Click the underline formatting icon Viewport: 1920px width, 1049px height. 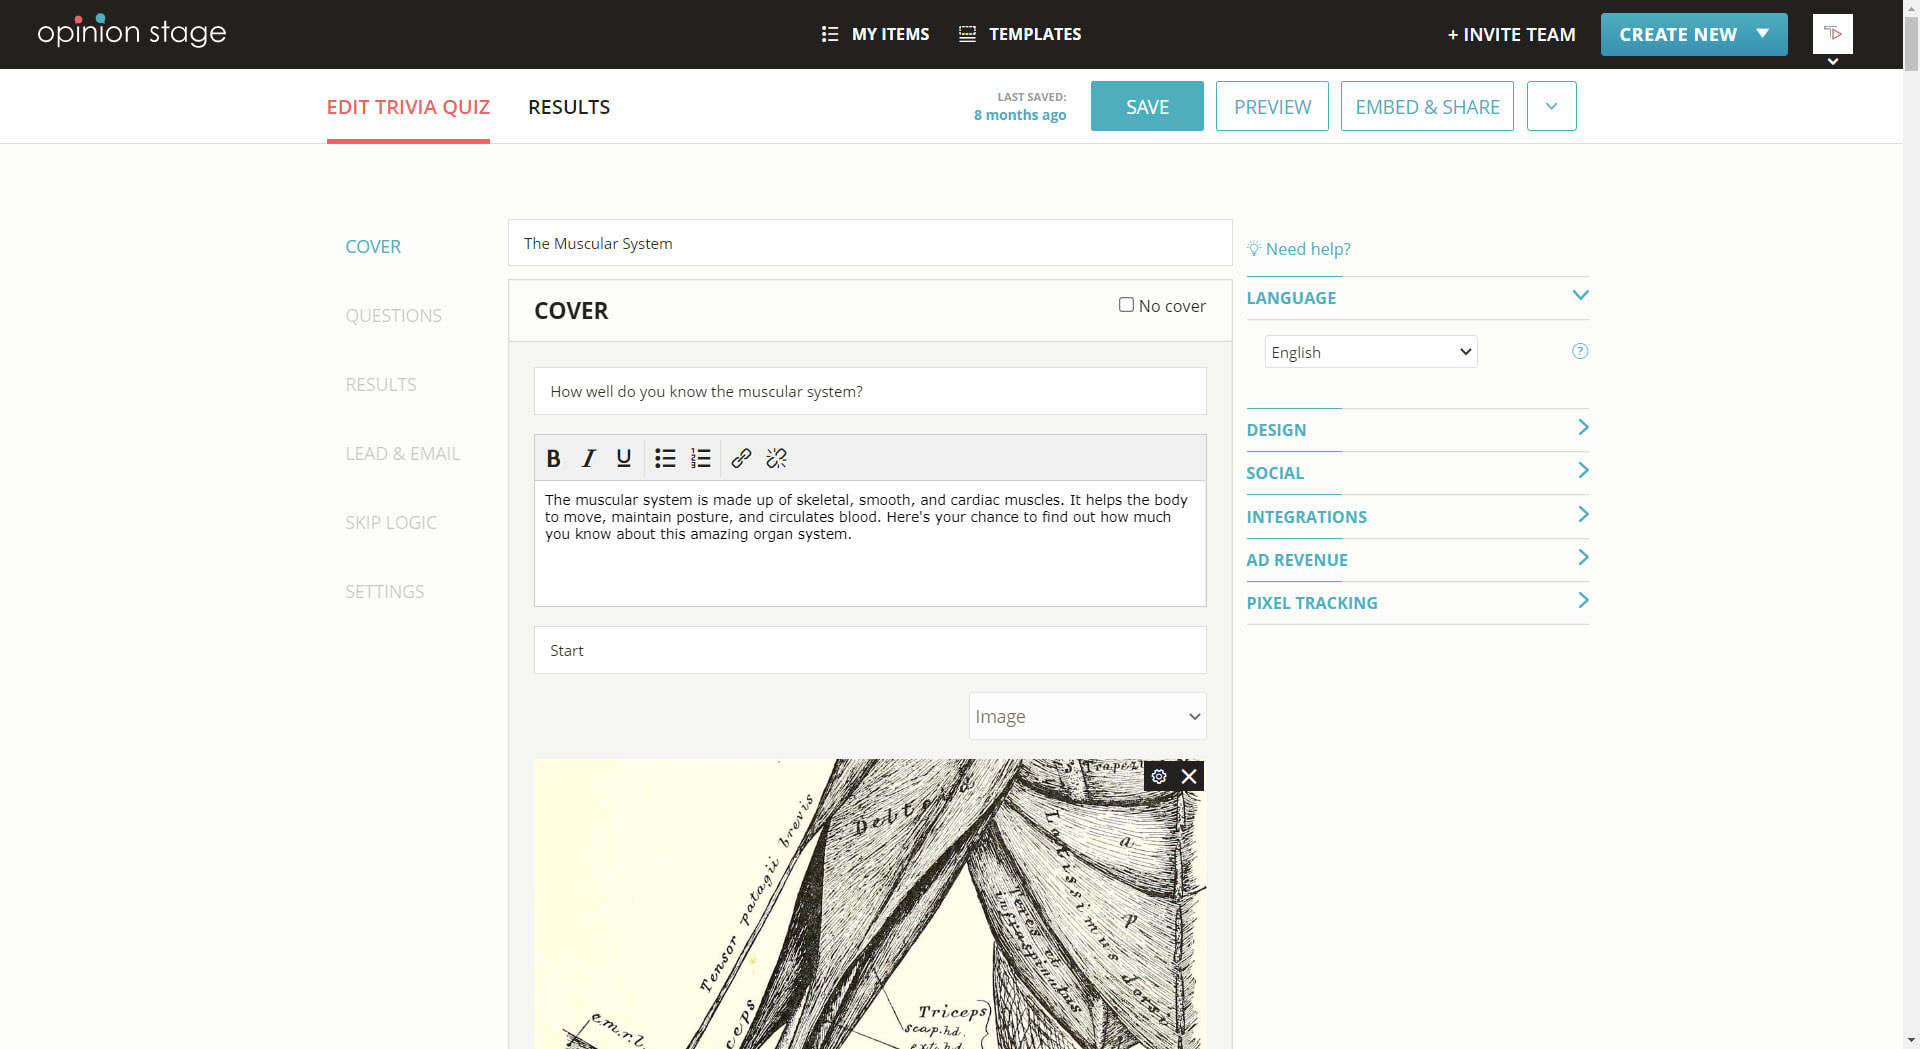(624, 458)
